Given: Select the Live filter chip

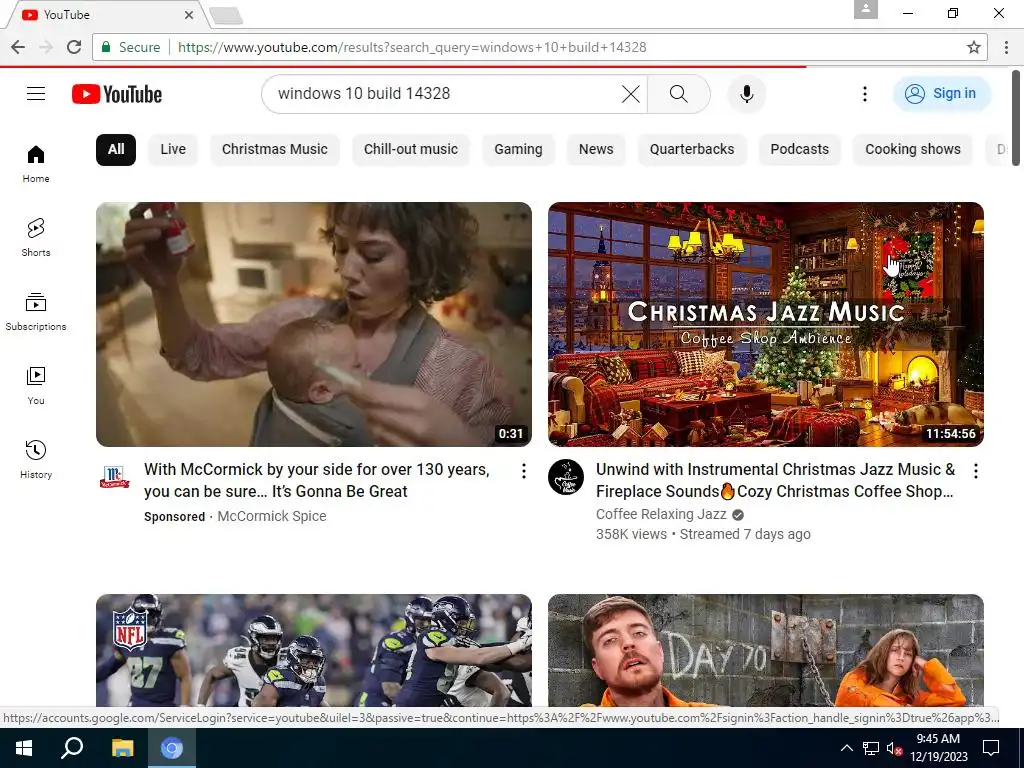Looking at the screenshot, I should tap(173, 150).
